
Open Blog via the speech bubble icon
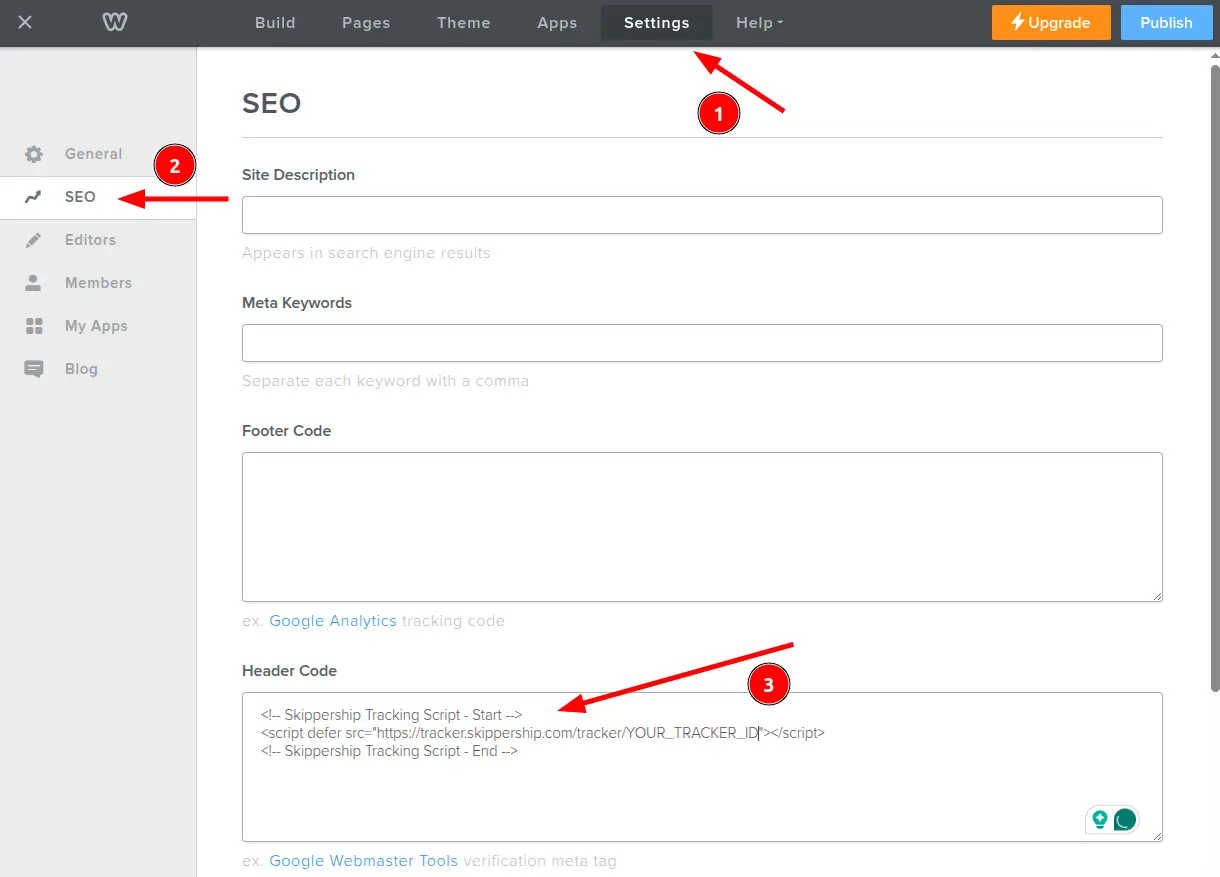tap(36, 368)
